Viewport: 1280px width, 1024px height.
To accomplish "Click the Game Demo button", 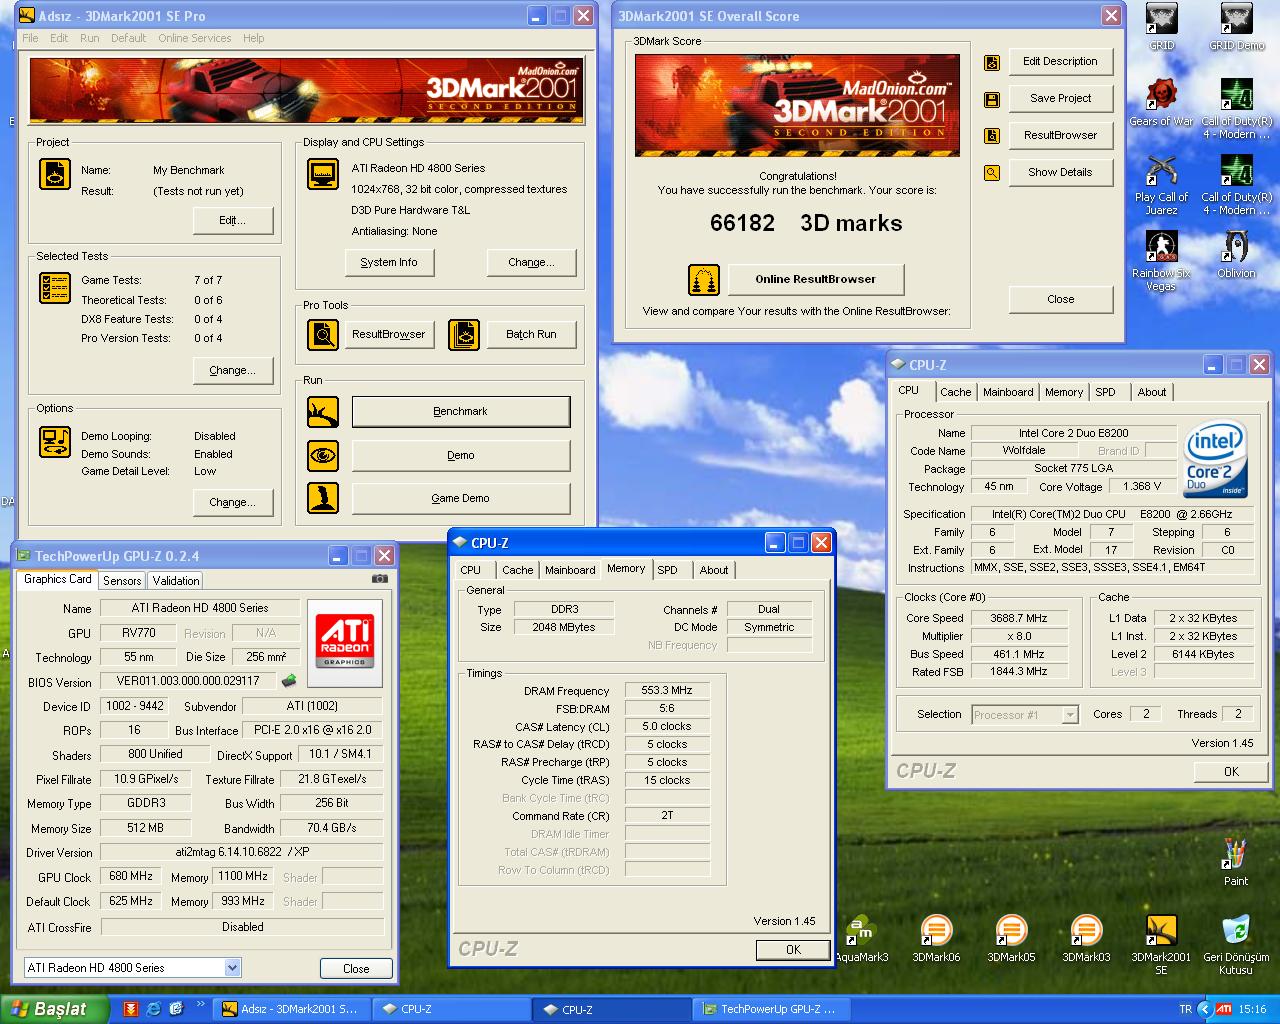I will pos(460,498).
